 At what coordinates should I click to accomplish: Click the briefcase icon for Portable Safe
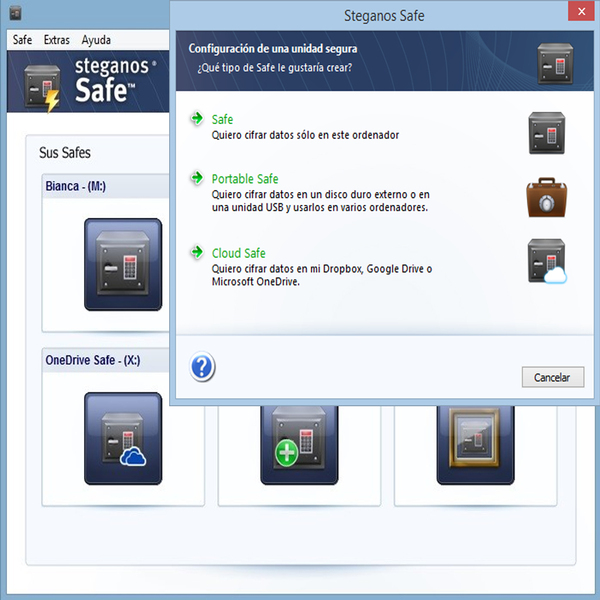547,197
